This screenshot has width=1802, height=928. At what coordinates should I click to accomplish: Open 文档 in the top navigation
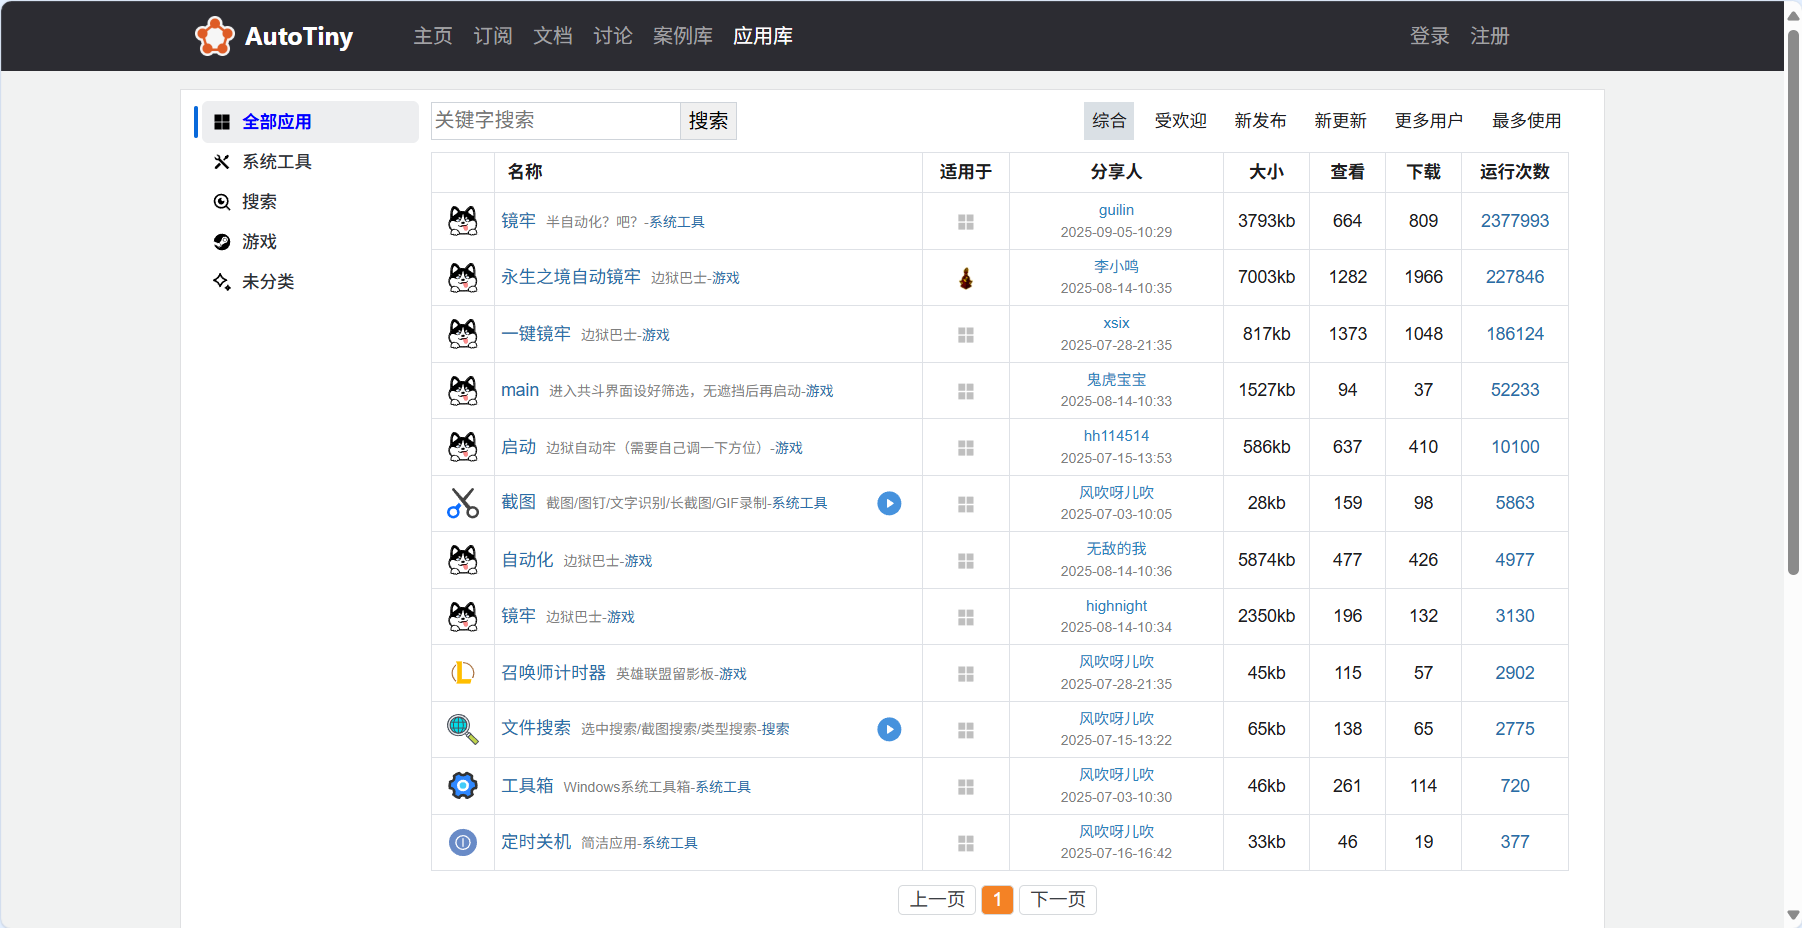point(552,36)
